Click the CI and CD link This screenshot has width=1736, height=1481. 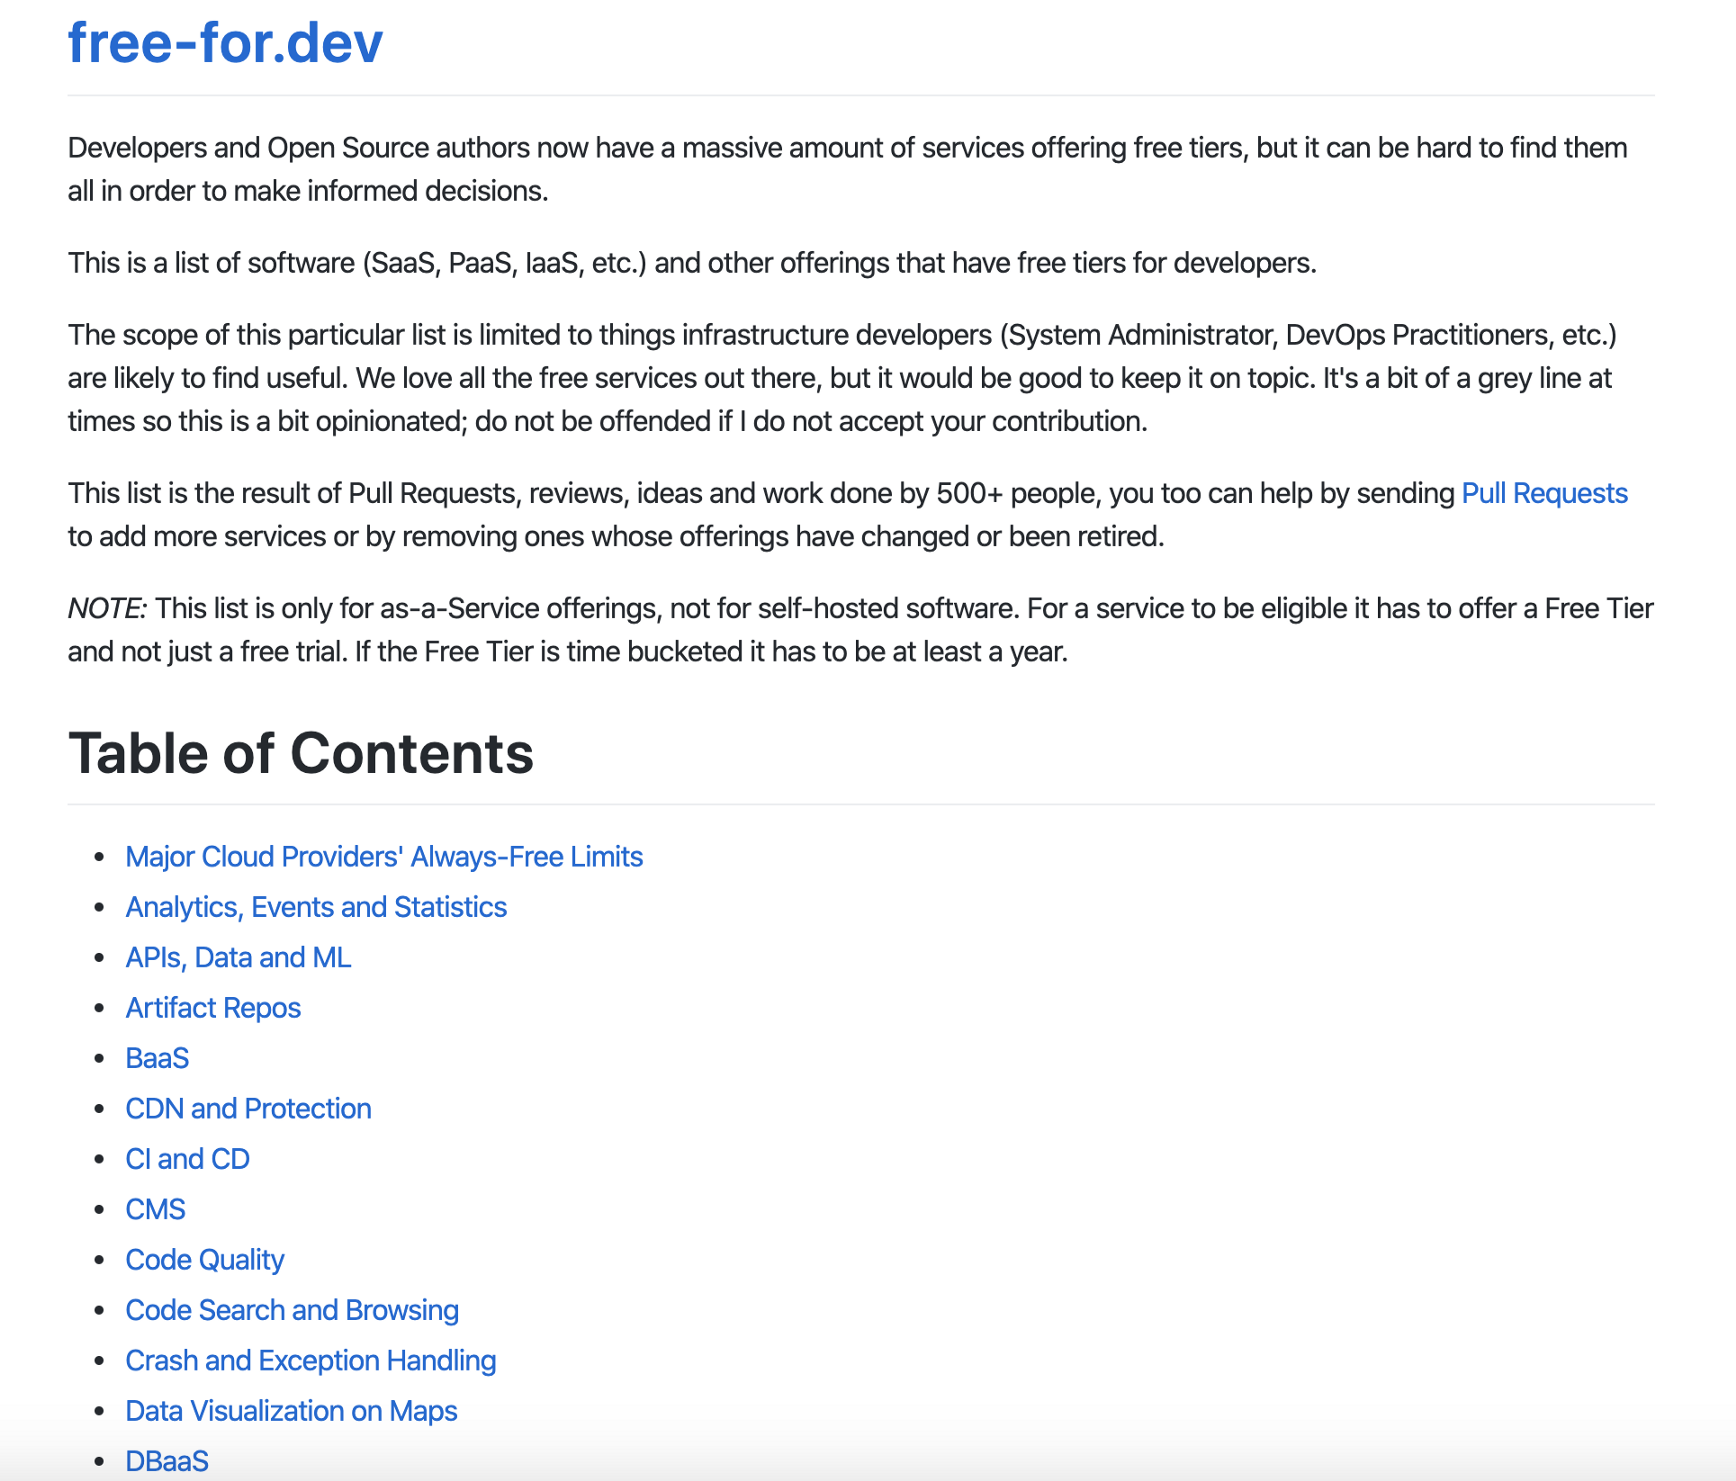[187, 1159]
